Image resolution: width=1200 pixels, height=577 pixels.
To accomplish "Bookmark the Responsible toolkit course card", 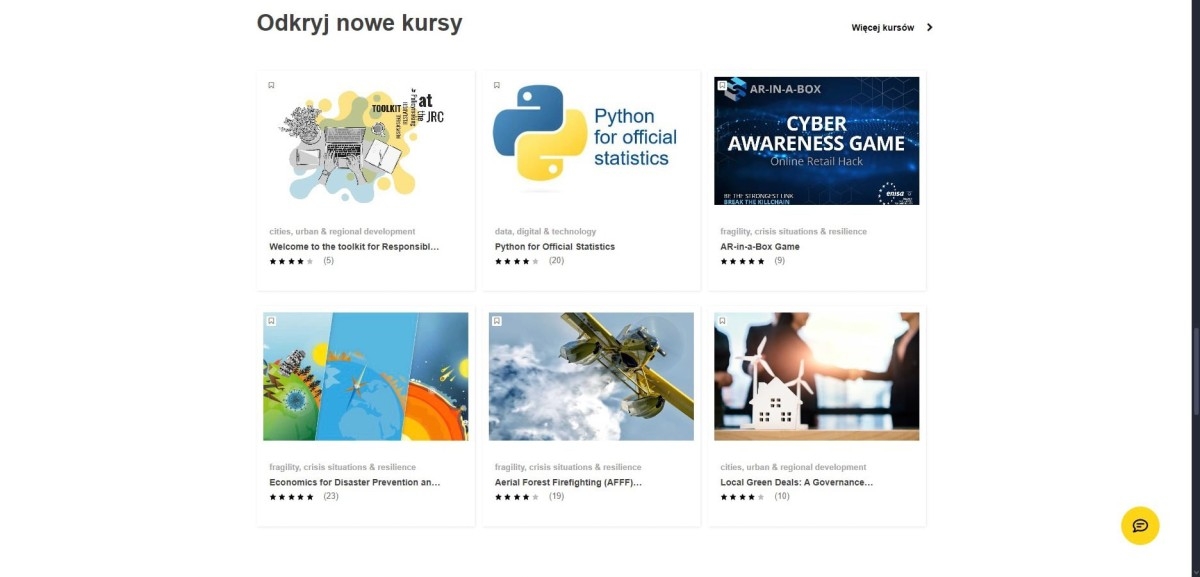I will tap(271, 86).
